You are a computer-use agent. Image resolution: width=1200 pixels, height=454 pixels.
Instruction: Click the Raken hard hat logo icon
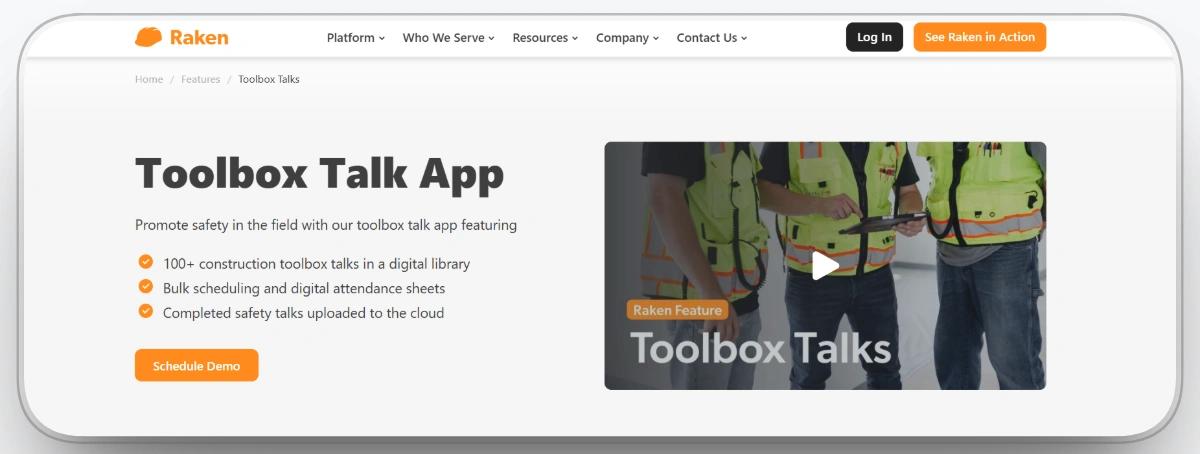(148, 37)
